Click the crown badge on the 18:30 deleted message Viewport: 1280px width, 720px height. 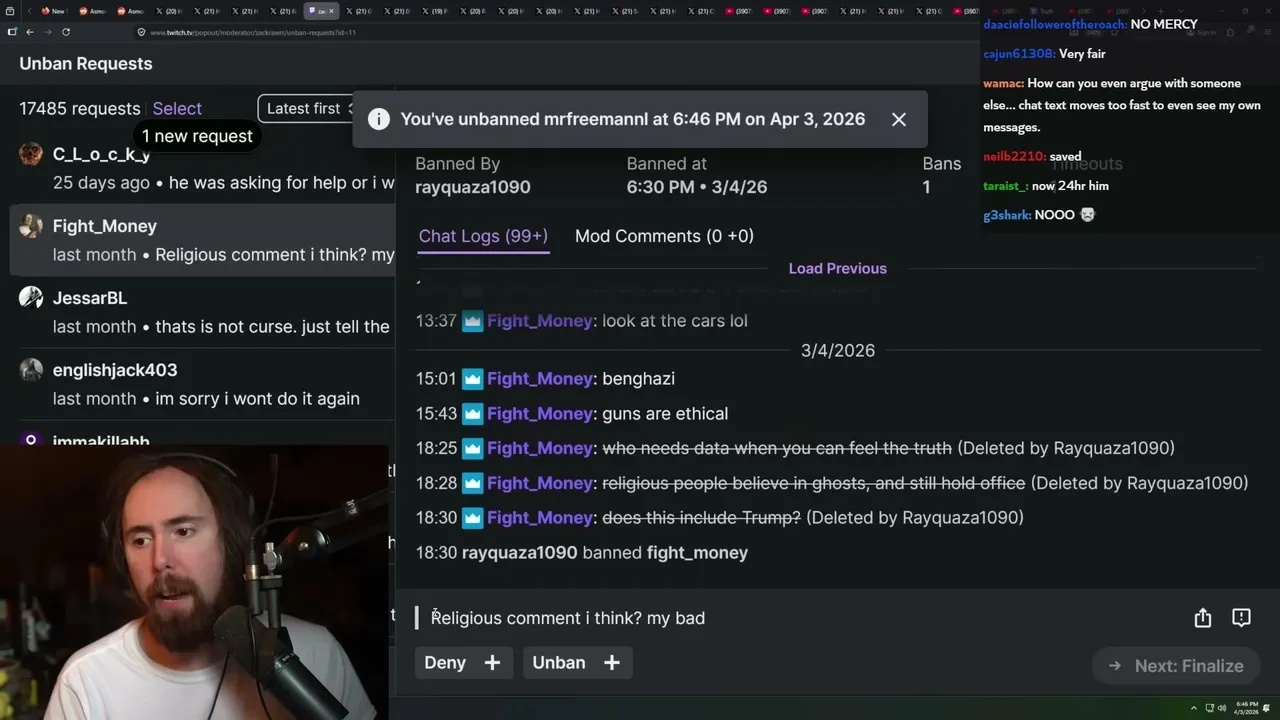pos(472,518)
